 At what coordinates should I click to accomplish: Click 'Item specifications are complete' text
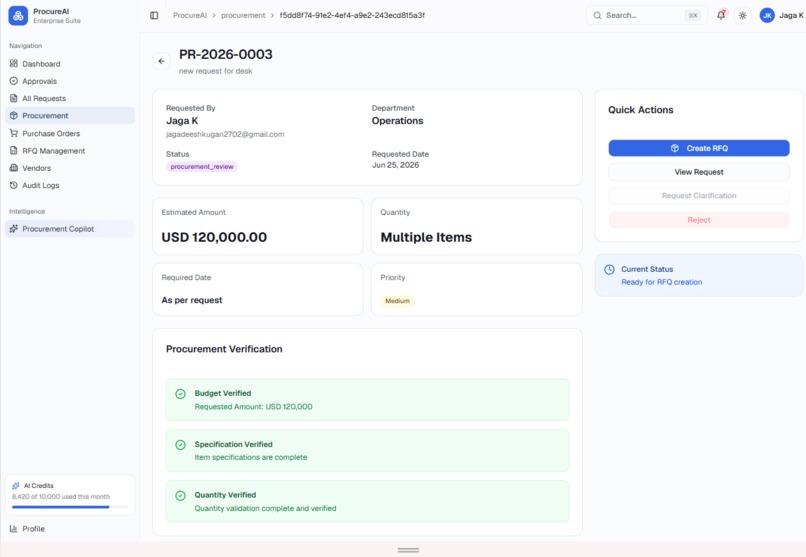pyautogui.click(x=251, y=457)
